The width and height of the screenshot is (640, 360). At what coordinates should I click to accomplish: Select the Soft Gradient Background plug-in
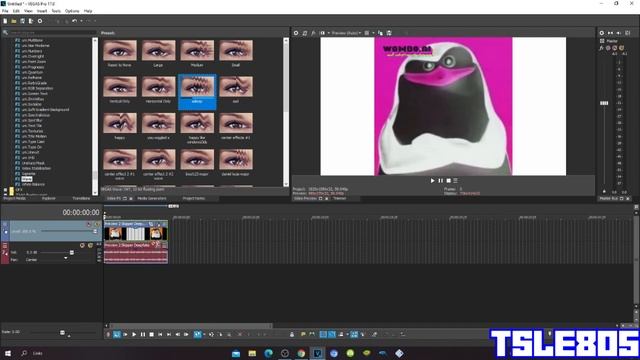coord(45,110)
